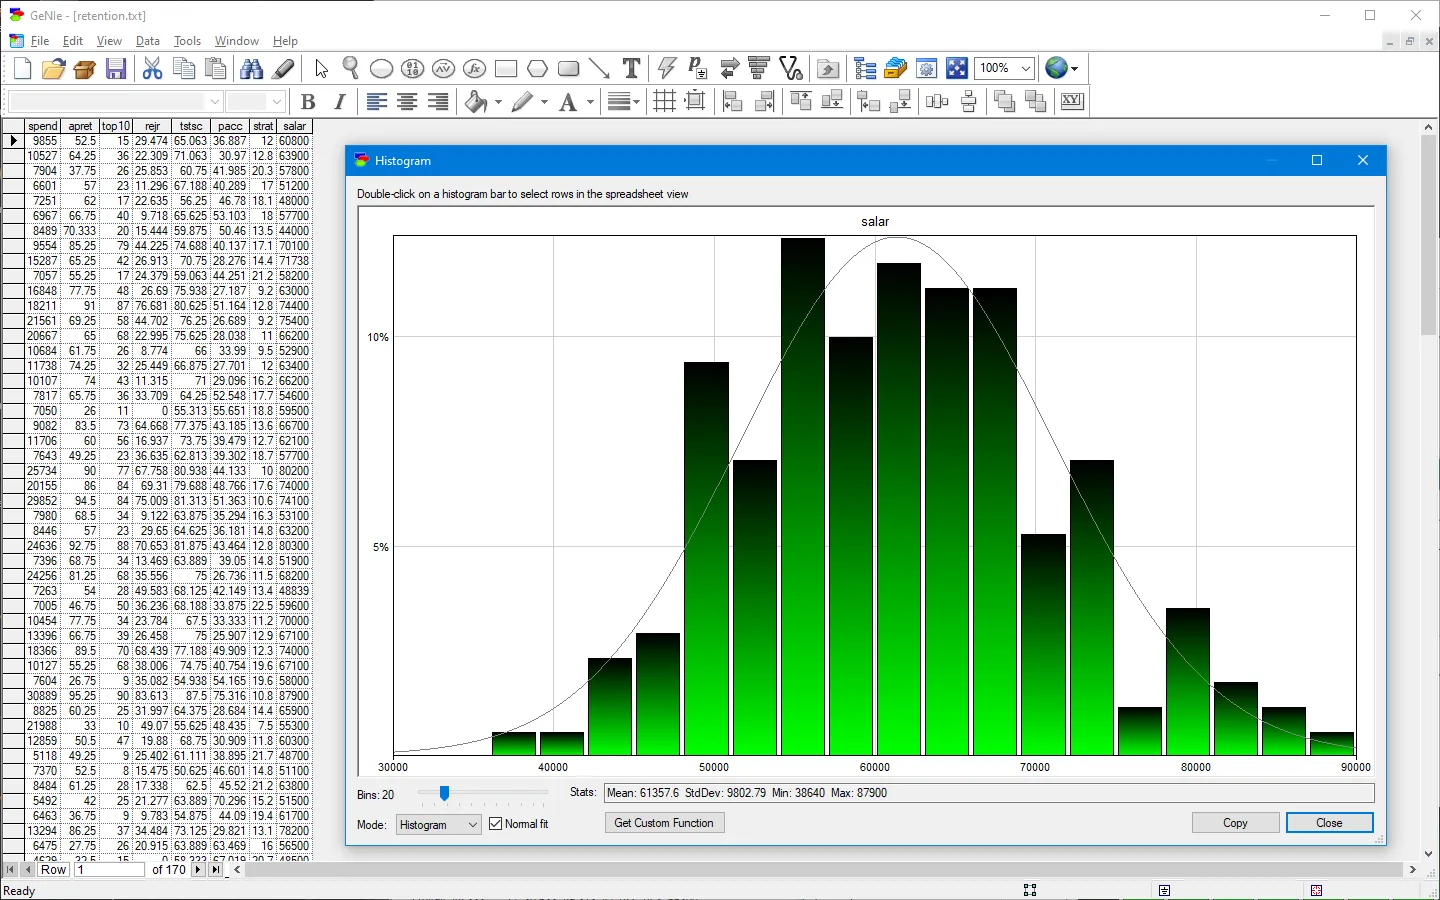1440x900 pixels.
Task: Open the Mode Histogram dropdown
Action: [x=439, y=824]
